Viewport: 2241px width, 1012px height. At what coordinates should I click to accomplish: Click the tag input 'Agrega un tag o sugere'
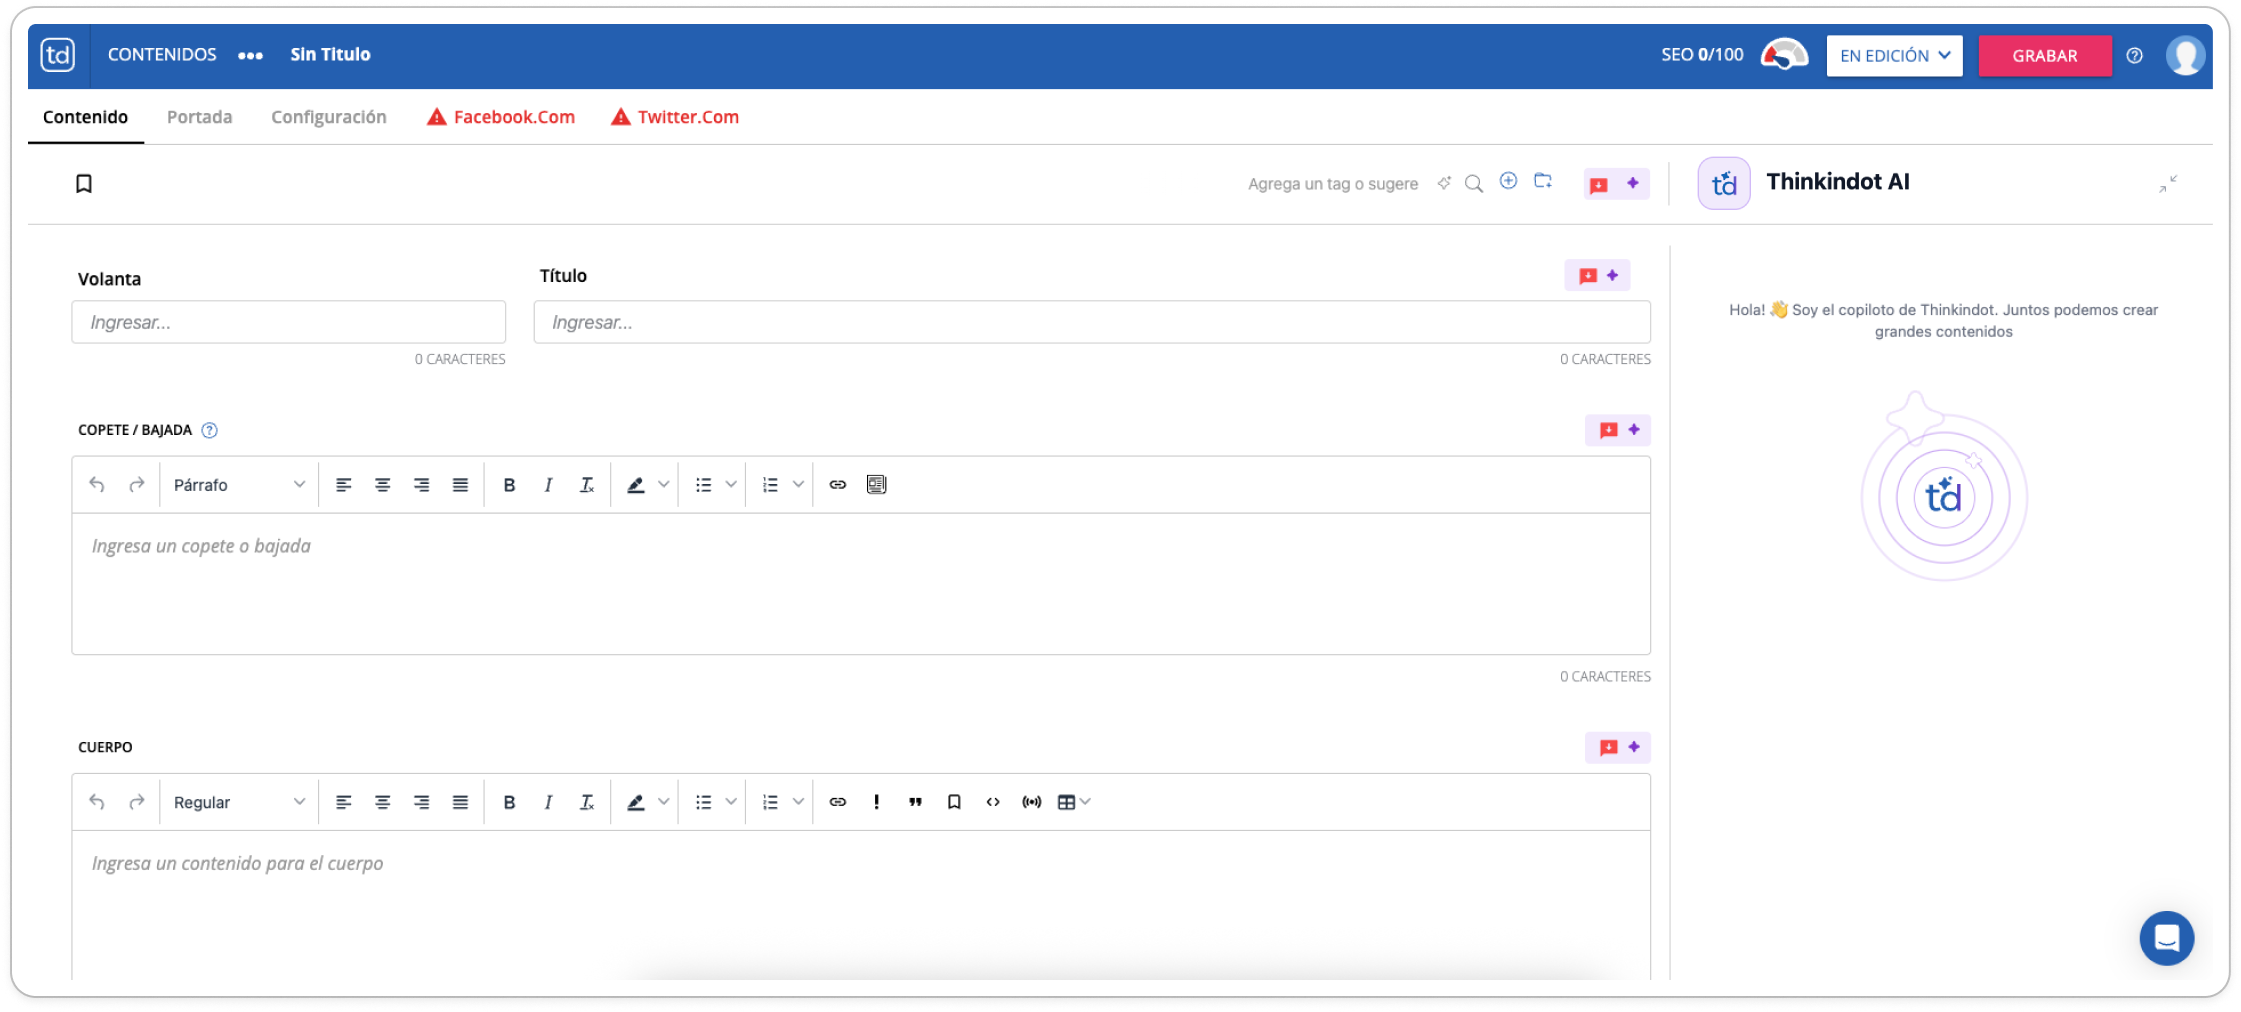(1332, 184)
